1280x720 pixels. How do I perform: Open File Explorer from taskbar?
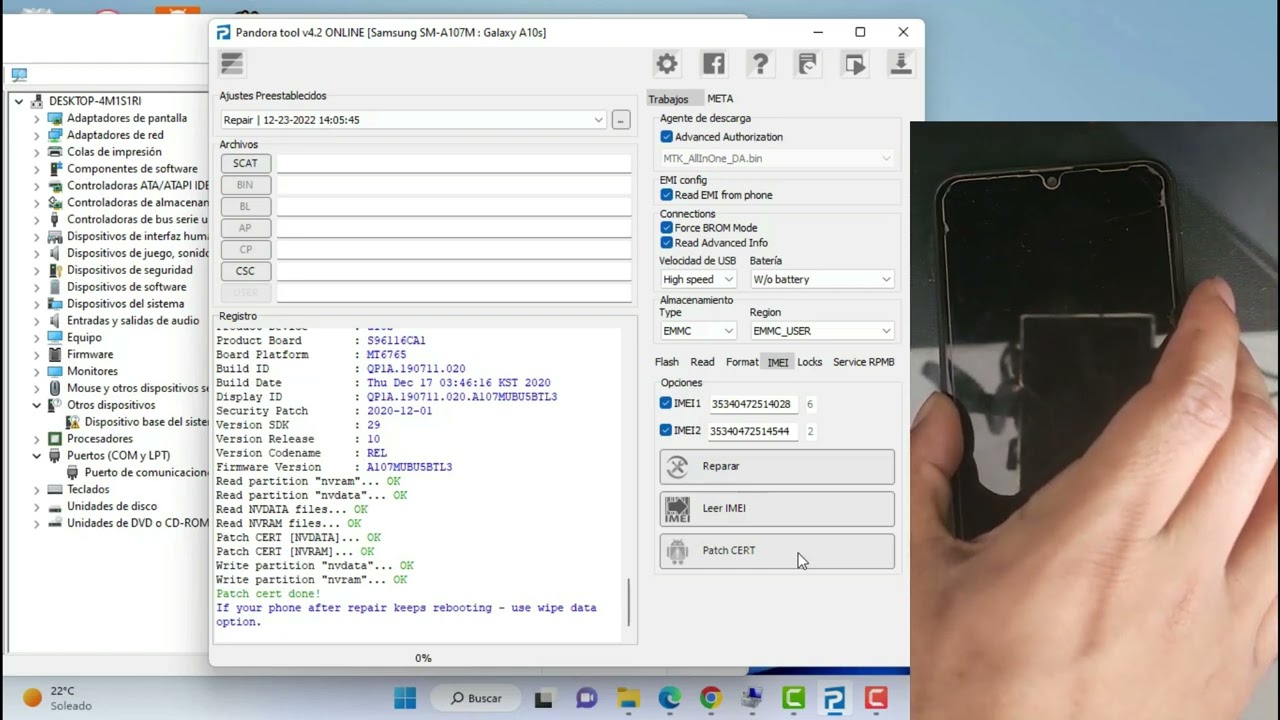pyautogui.click(x=627, y=698)
